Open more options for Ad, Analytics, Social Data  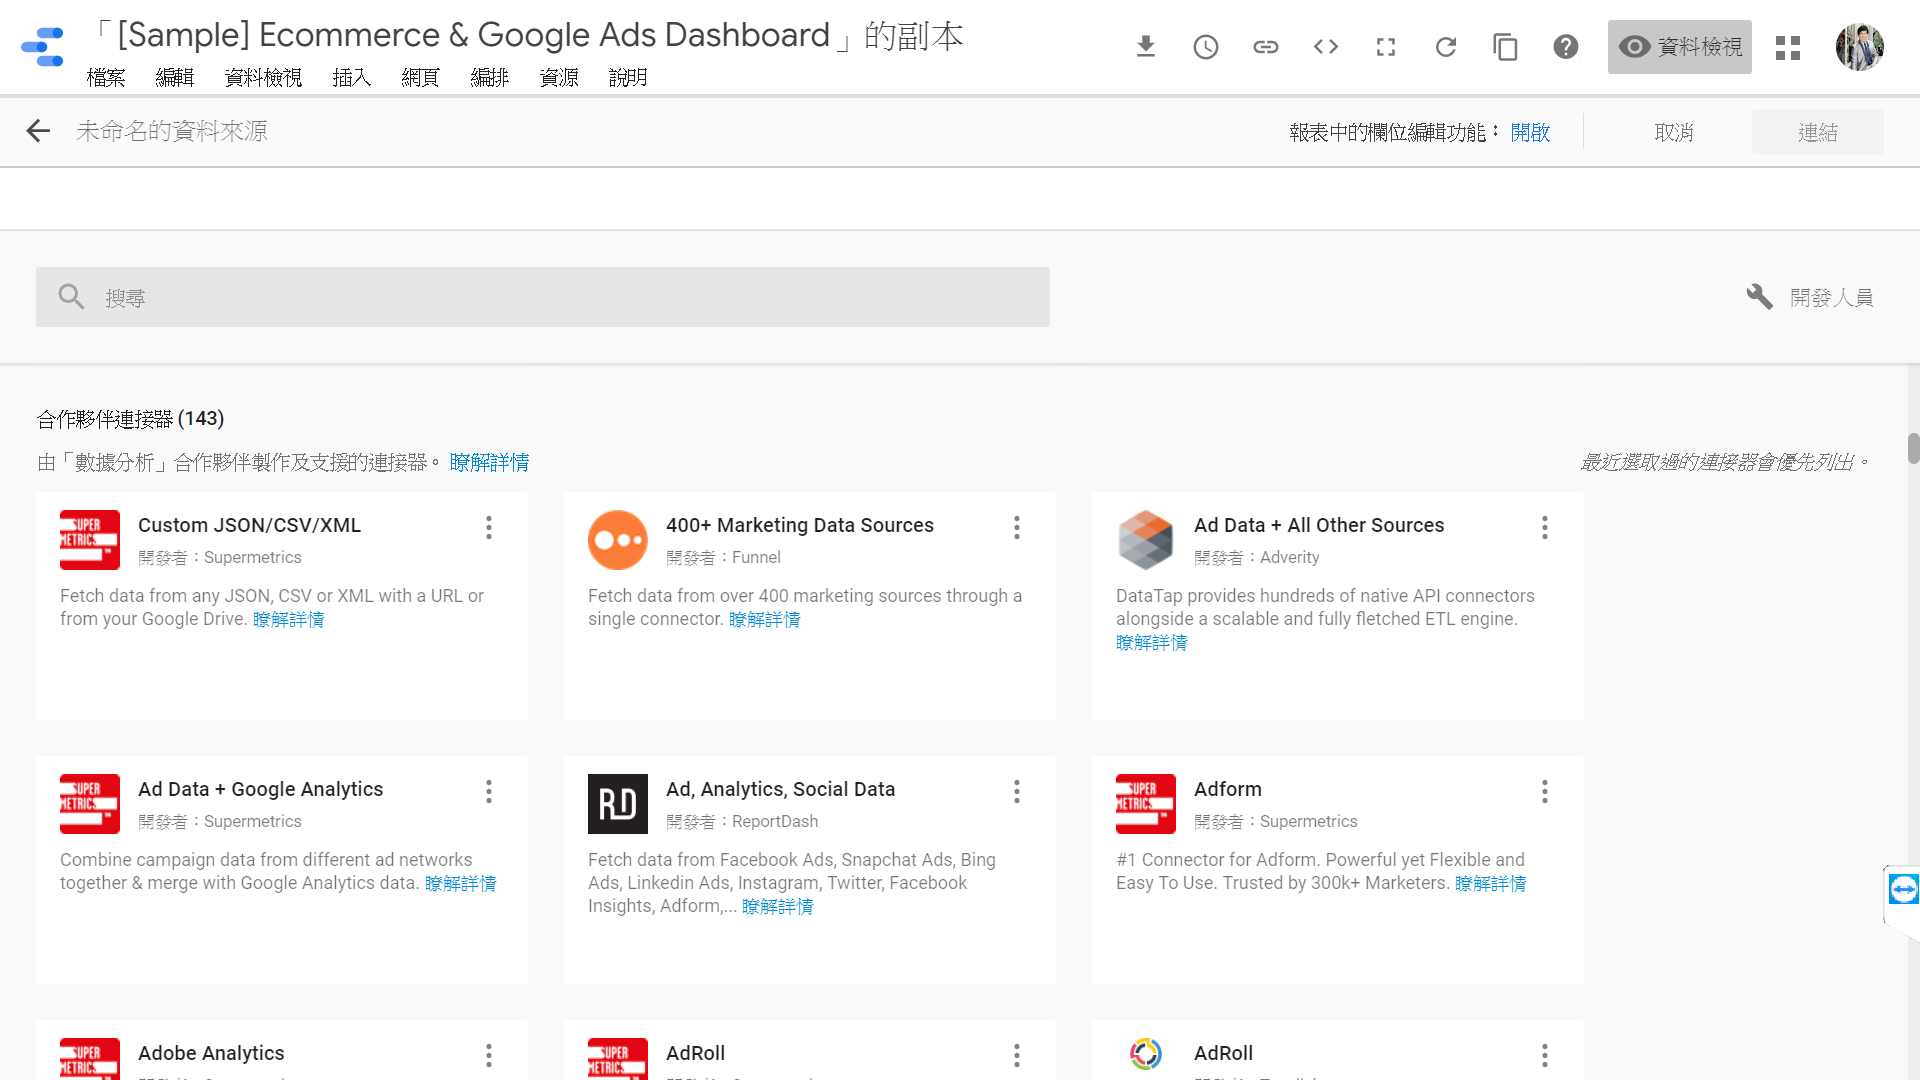(x=1017, y=792)
